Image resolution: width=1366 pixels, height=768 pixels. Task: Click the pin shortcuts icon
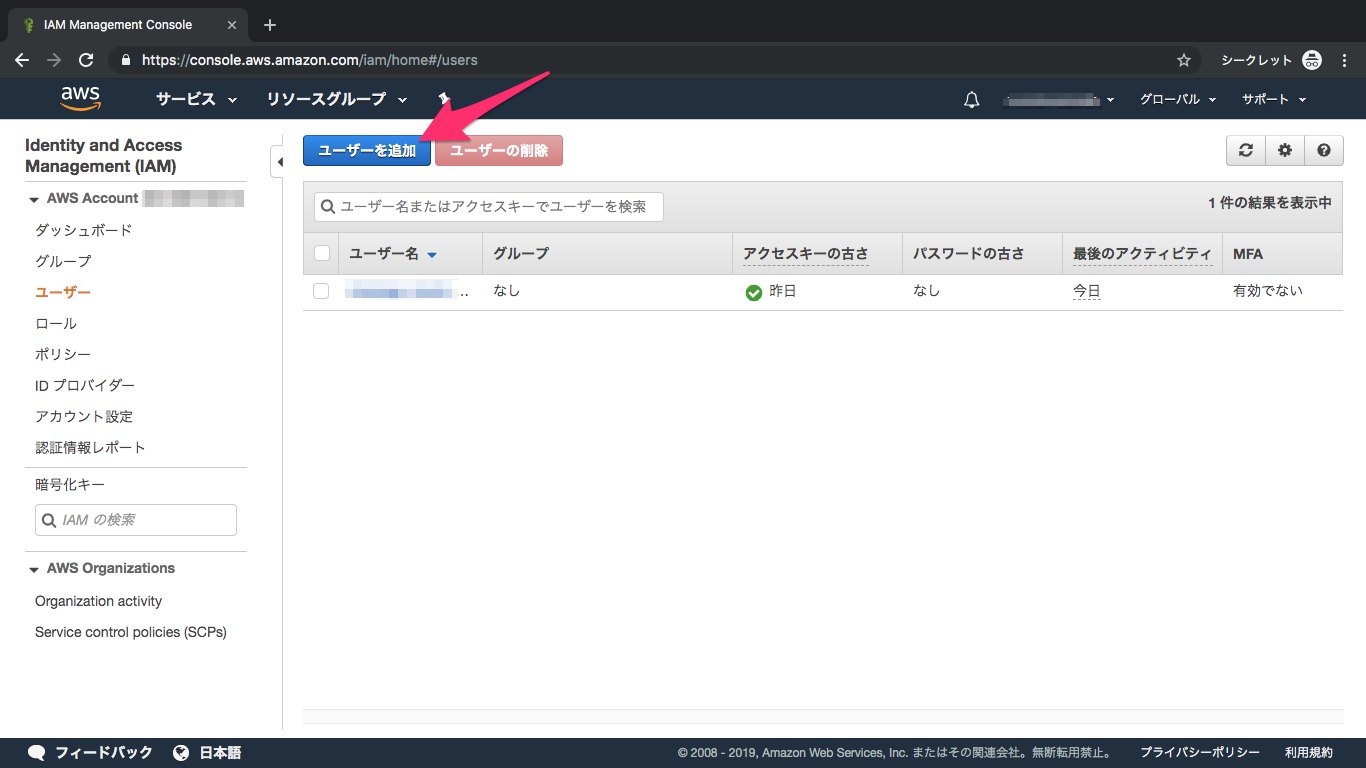coord(444,99)
